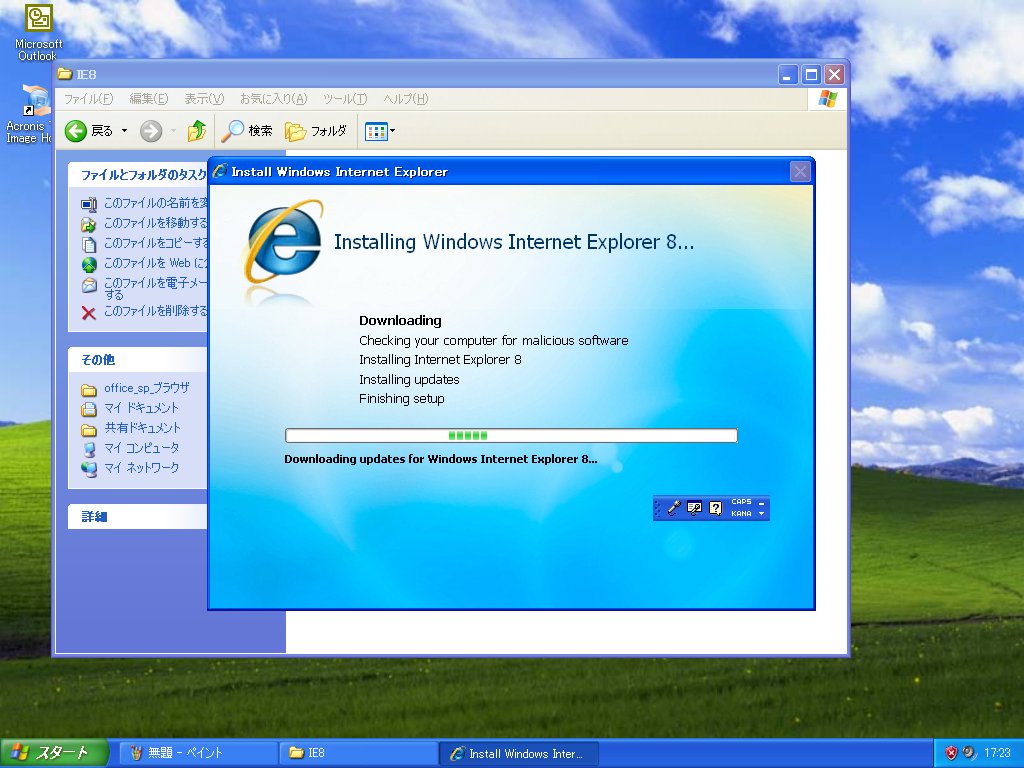Click the スタート button
This screenshot has width=1024, height=768.
pos(54,753)
